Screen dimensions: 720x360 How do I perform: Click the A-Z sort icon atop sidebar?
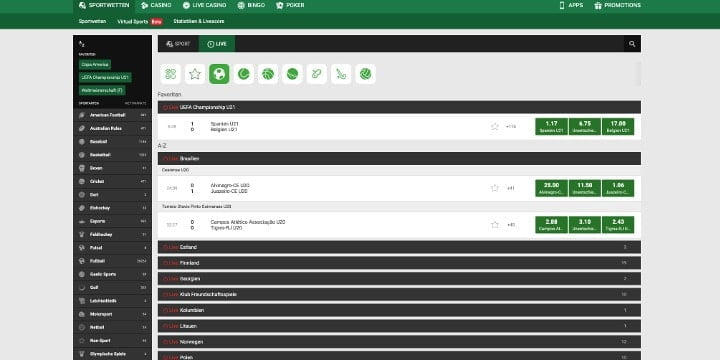82,44
